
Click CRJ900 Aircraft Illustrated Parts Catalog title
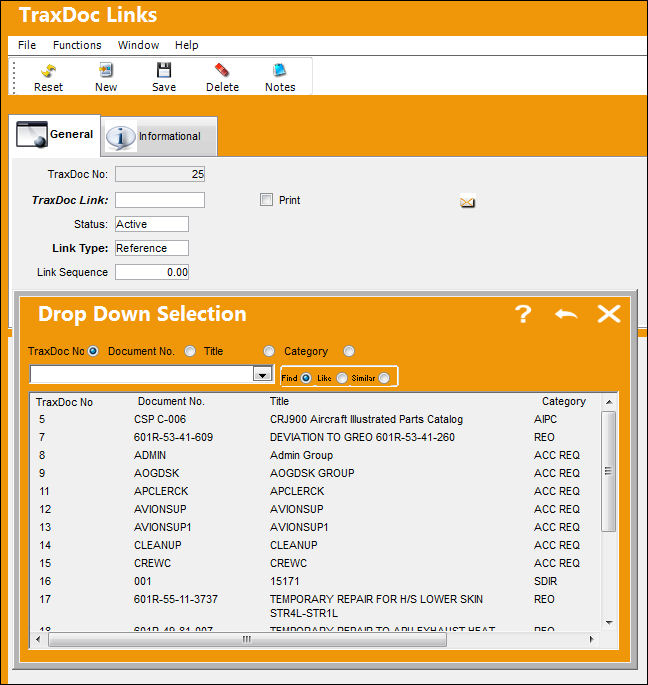click(x=366, y=419)
